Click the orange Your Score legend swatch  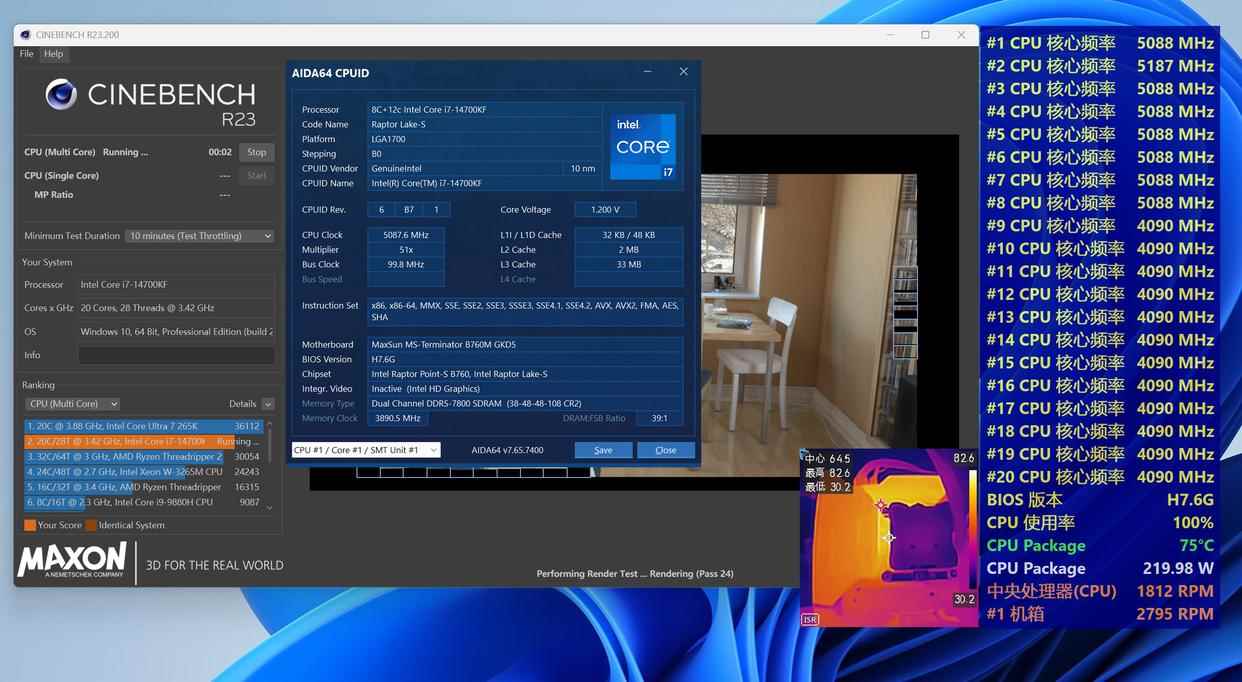30,525
